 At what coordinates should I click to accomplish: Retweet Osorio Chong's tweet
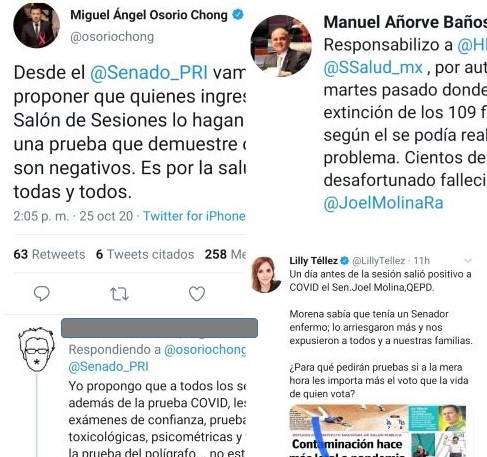click(119, 294)
